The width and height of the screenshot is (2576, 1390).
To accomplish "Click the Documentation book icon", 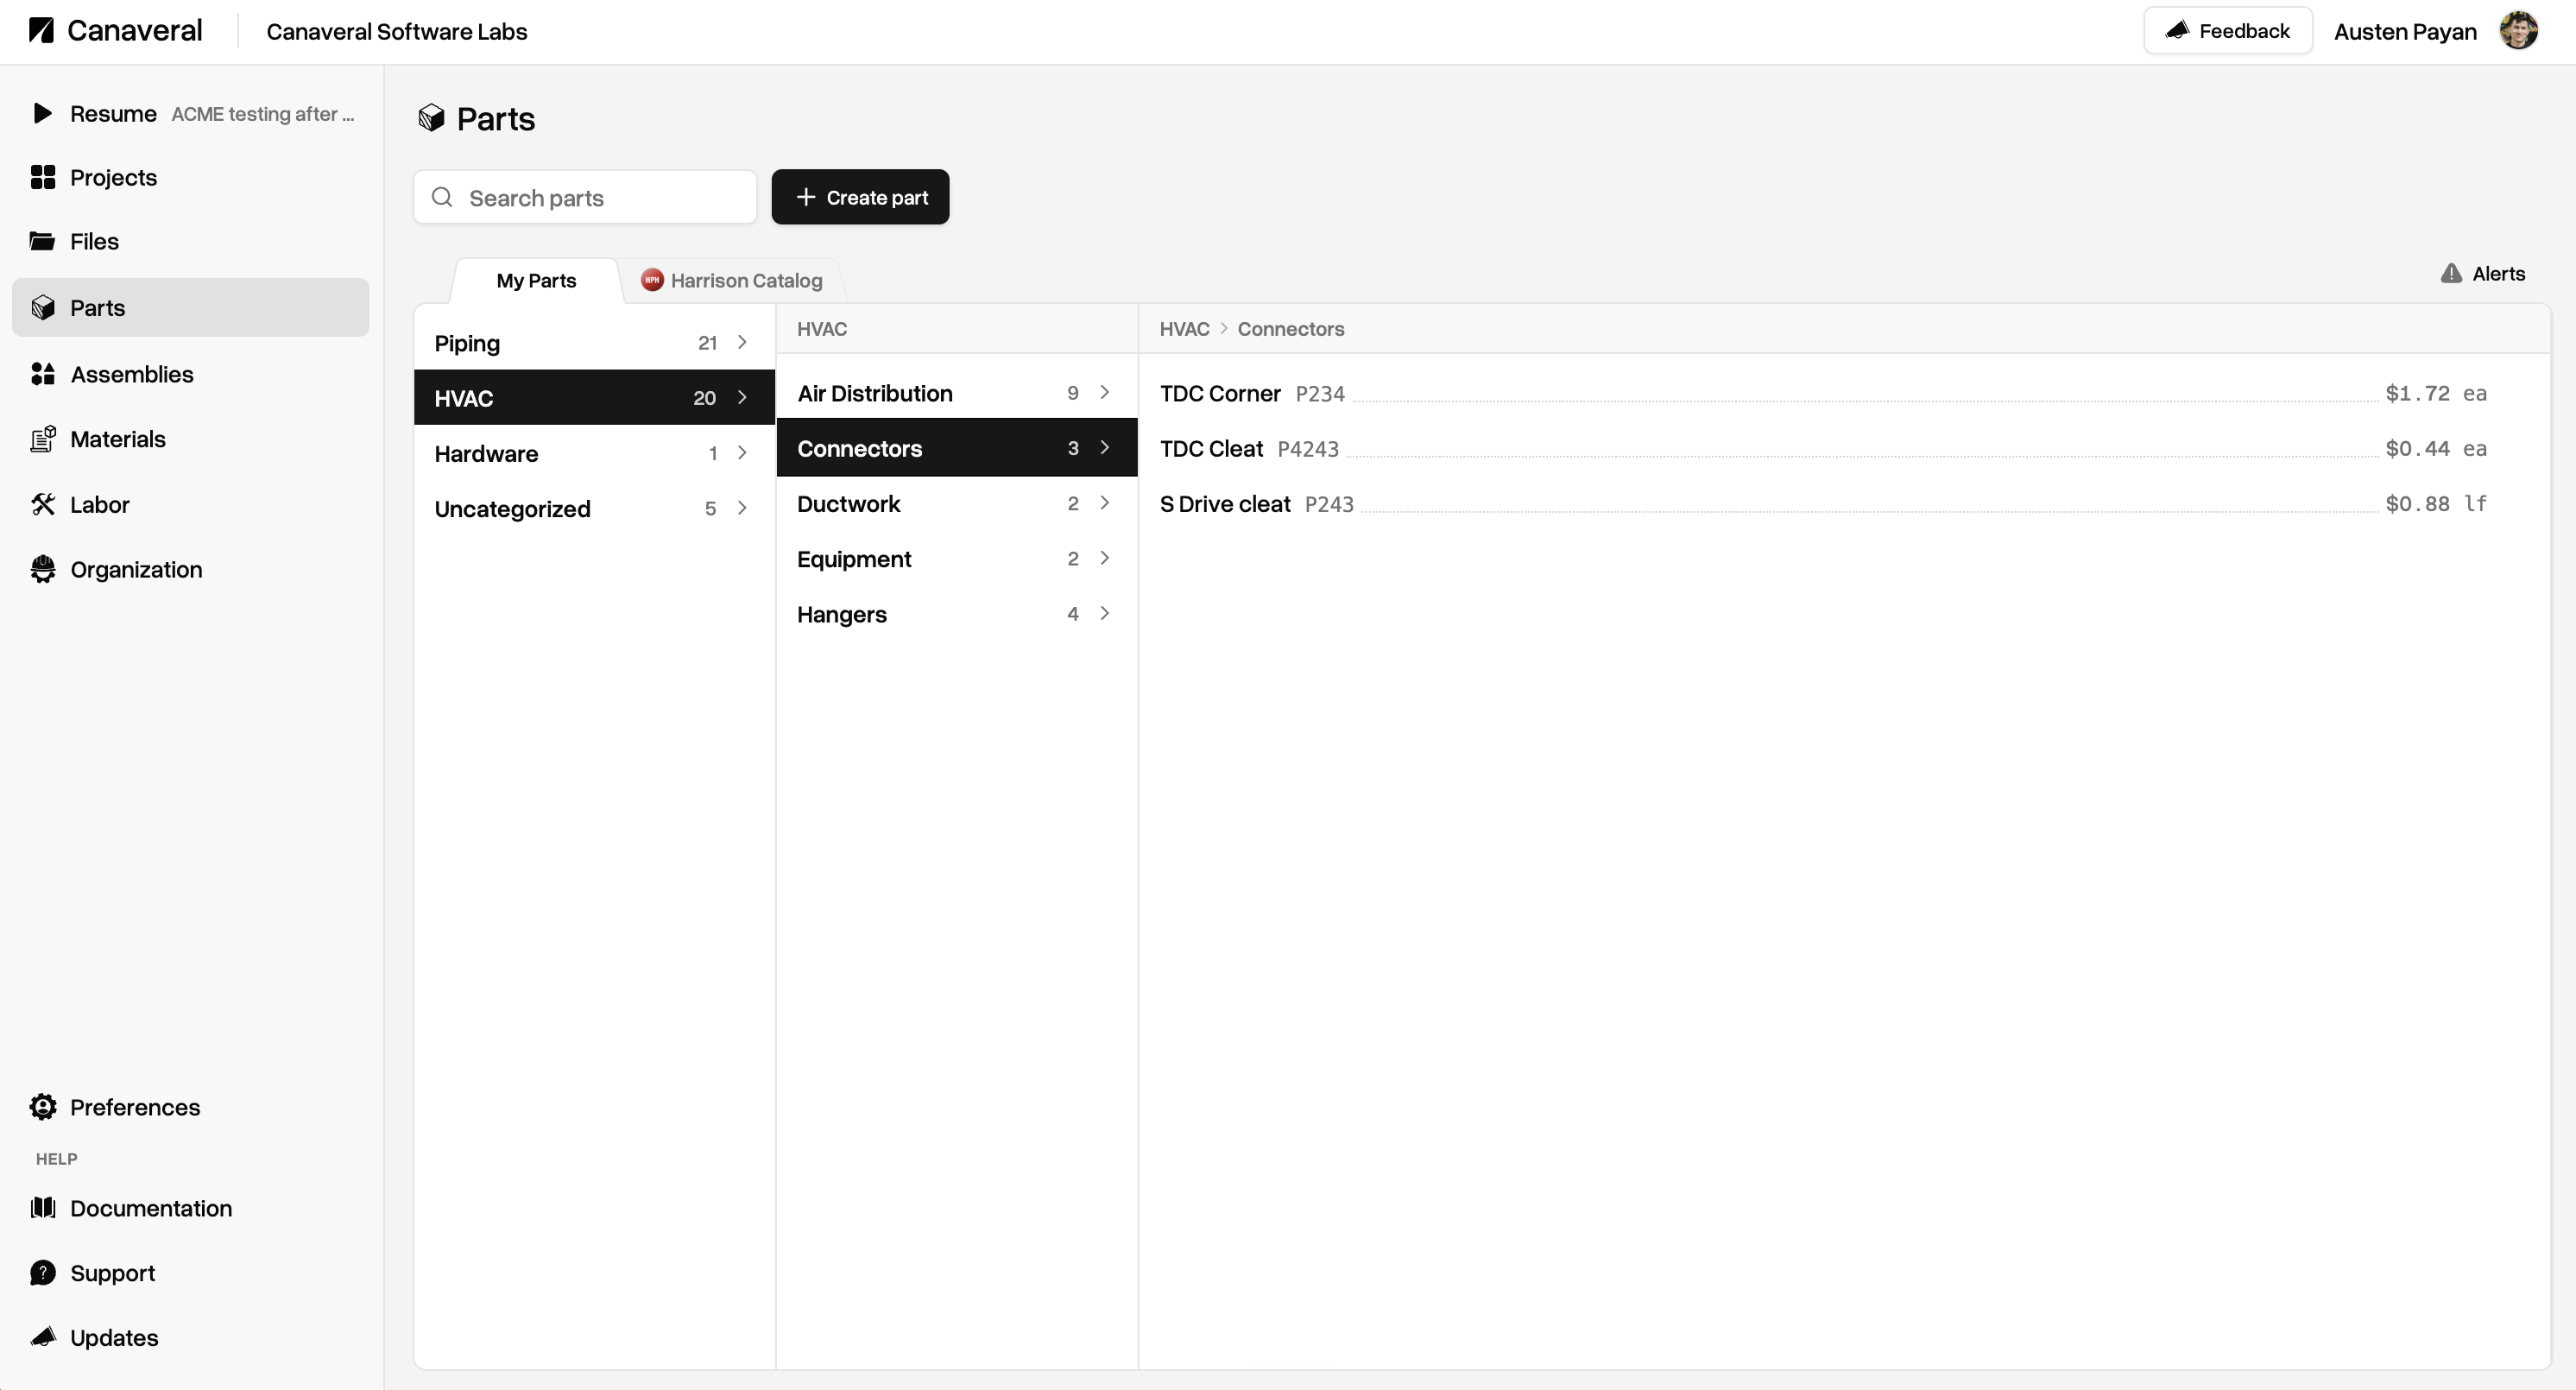I will (x=42, y=1208).
